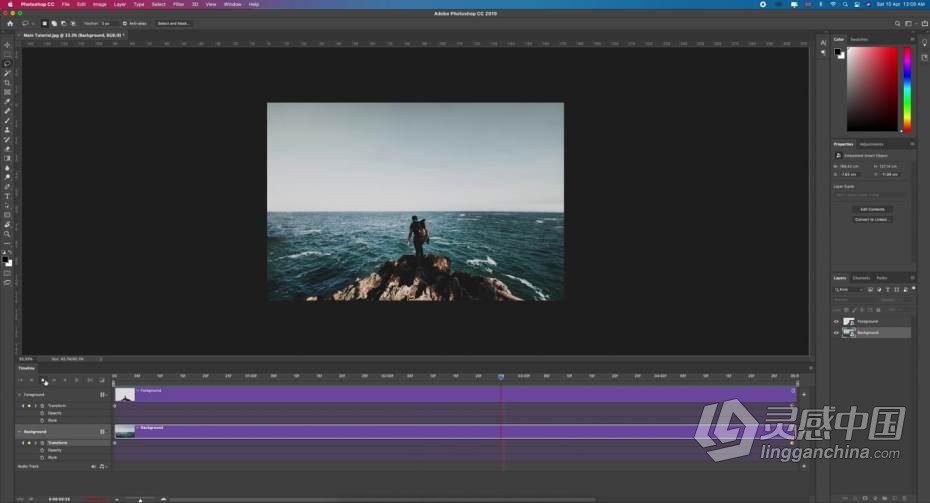Screen dimensions: 930x503
Task: Click the hue spectrum slider
Action: click(x=907, y=90)
